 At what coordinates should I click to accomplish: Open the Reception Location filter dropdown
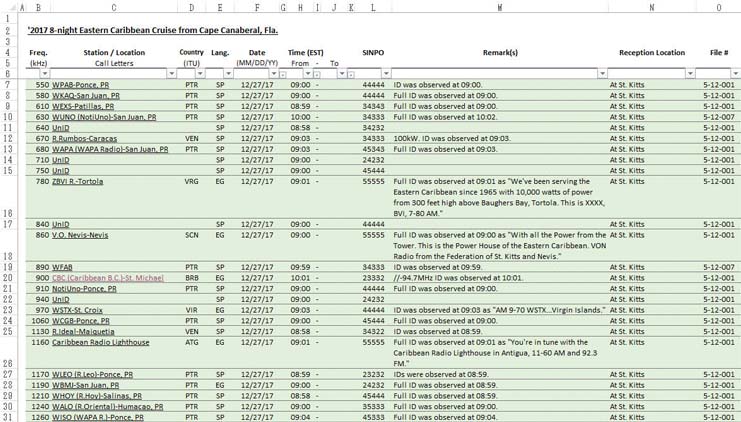pos(690,74)
